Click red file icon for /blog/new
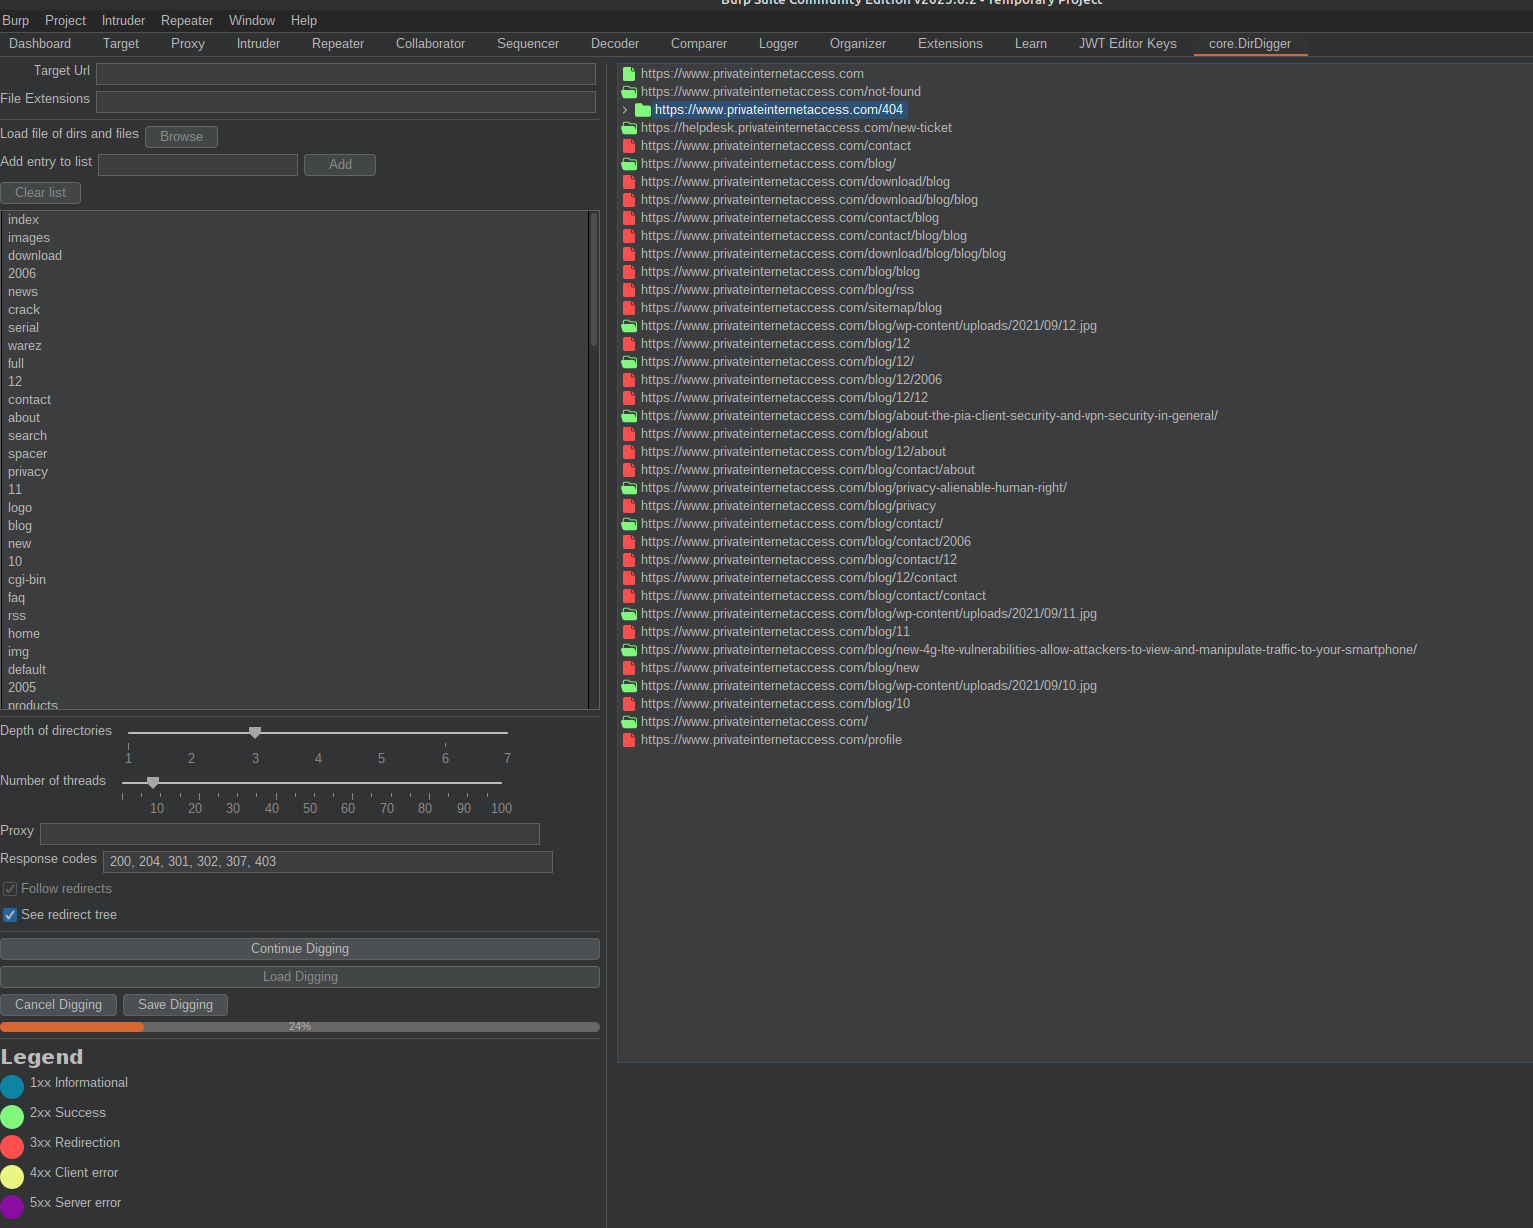 click(x=629, y=668)
